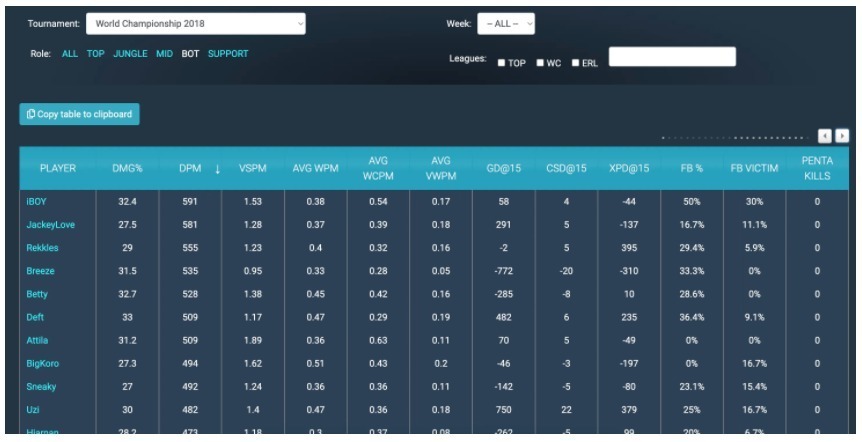Click Breeze's GD@15 value -772
This screenshot has width=862, height=442.
tap(504, 271)
